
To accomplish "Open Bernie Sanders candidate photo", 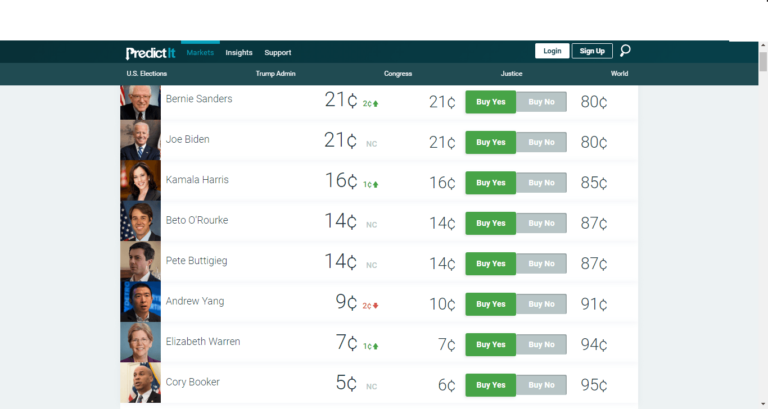I will point(140,102).
